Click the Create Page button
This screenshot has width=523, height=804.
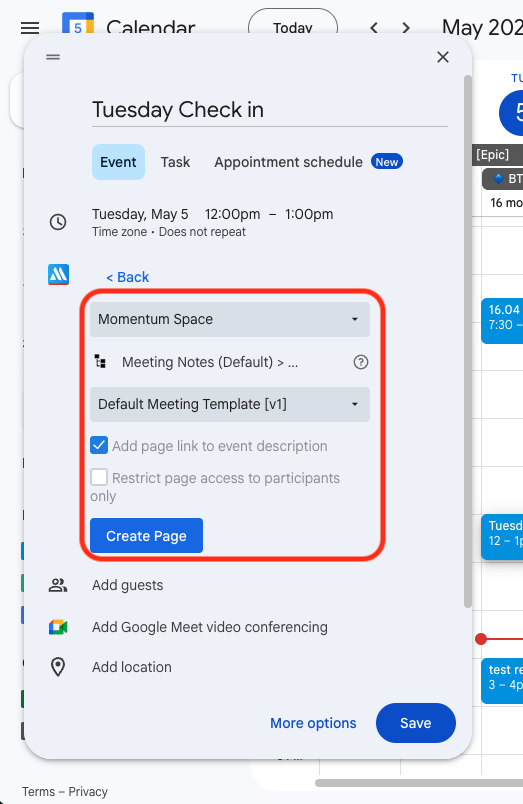click(146, 536)
